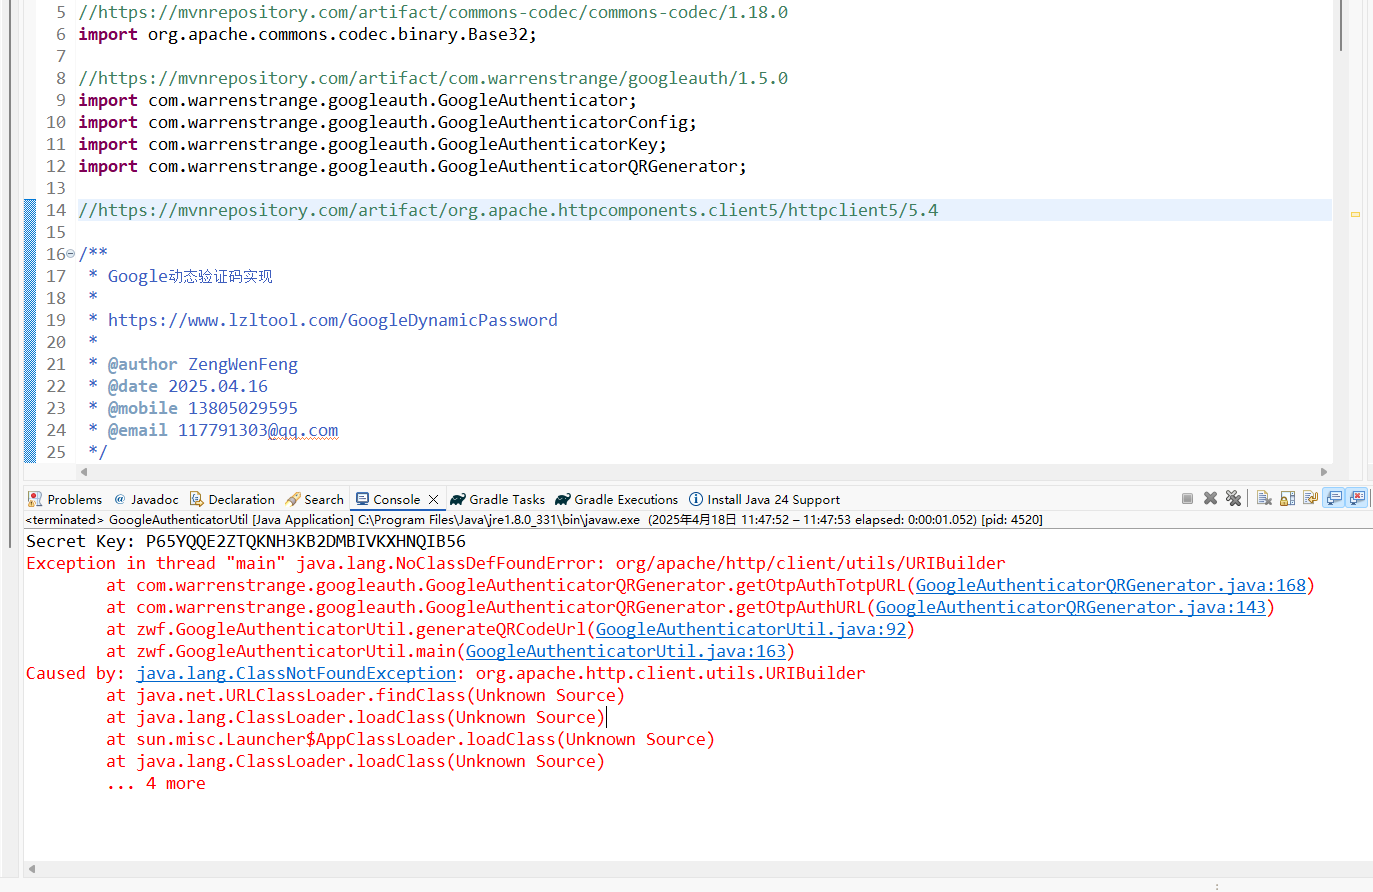
Task: Click editor horizontal scrollbar left arrow
Action: tap(85, 472)
